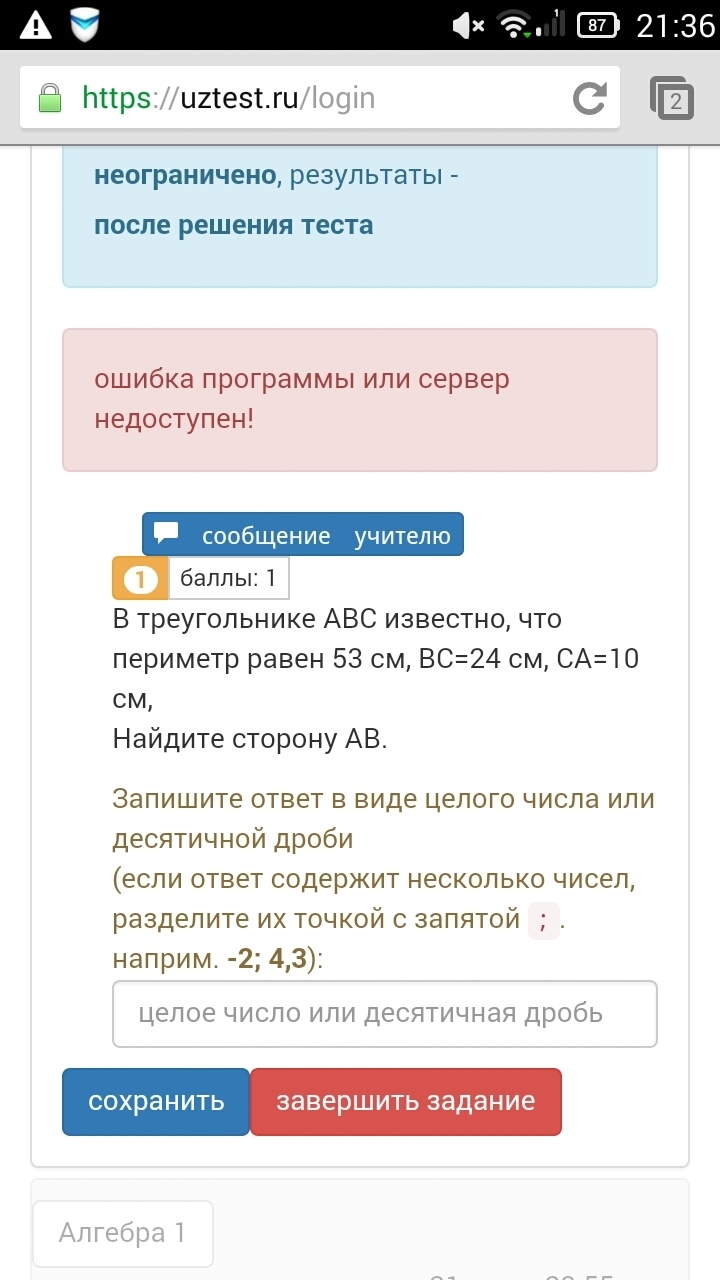The image size is (720, 1280).
Task: Tap the battery level indicator showing 87
Action: 598,26
